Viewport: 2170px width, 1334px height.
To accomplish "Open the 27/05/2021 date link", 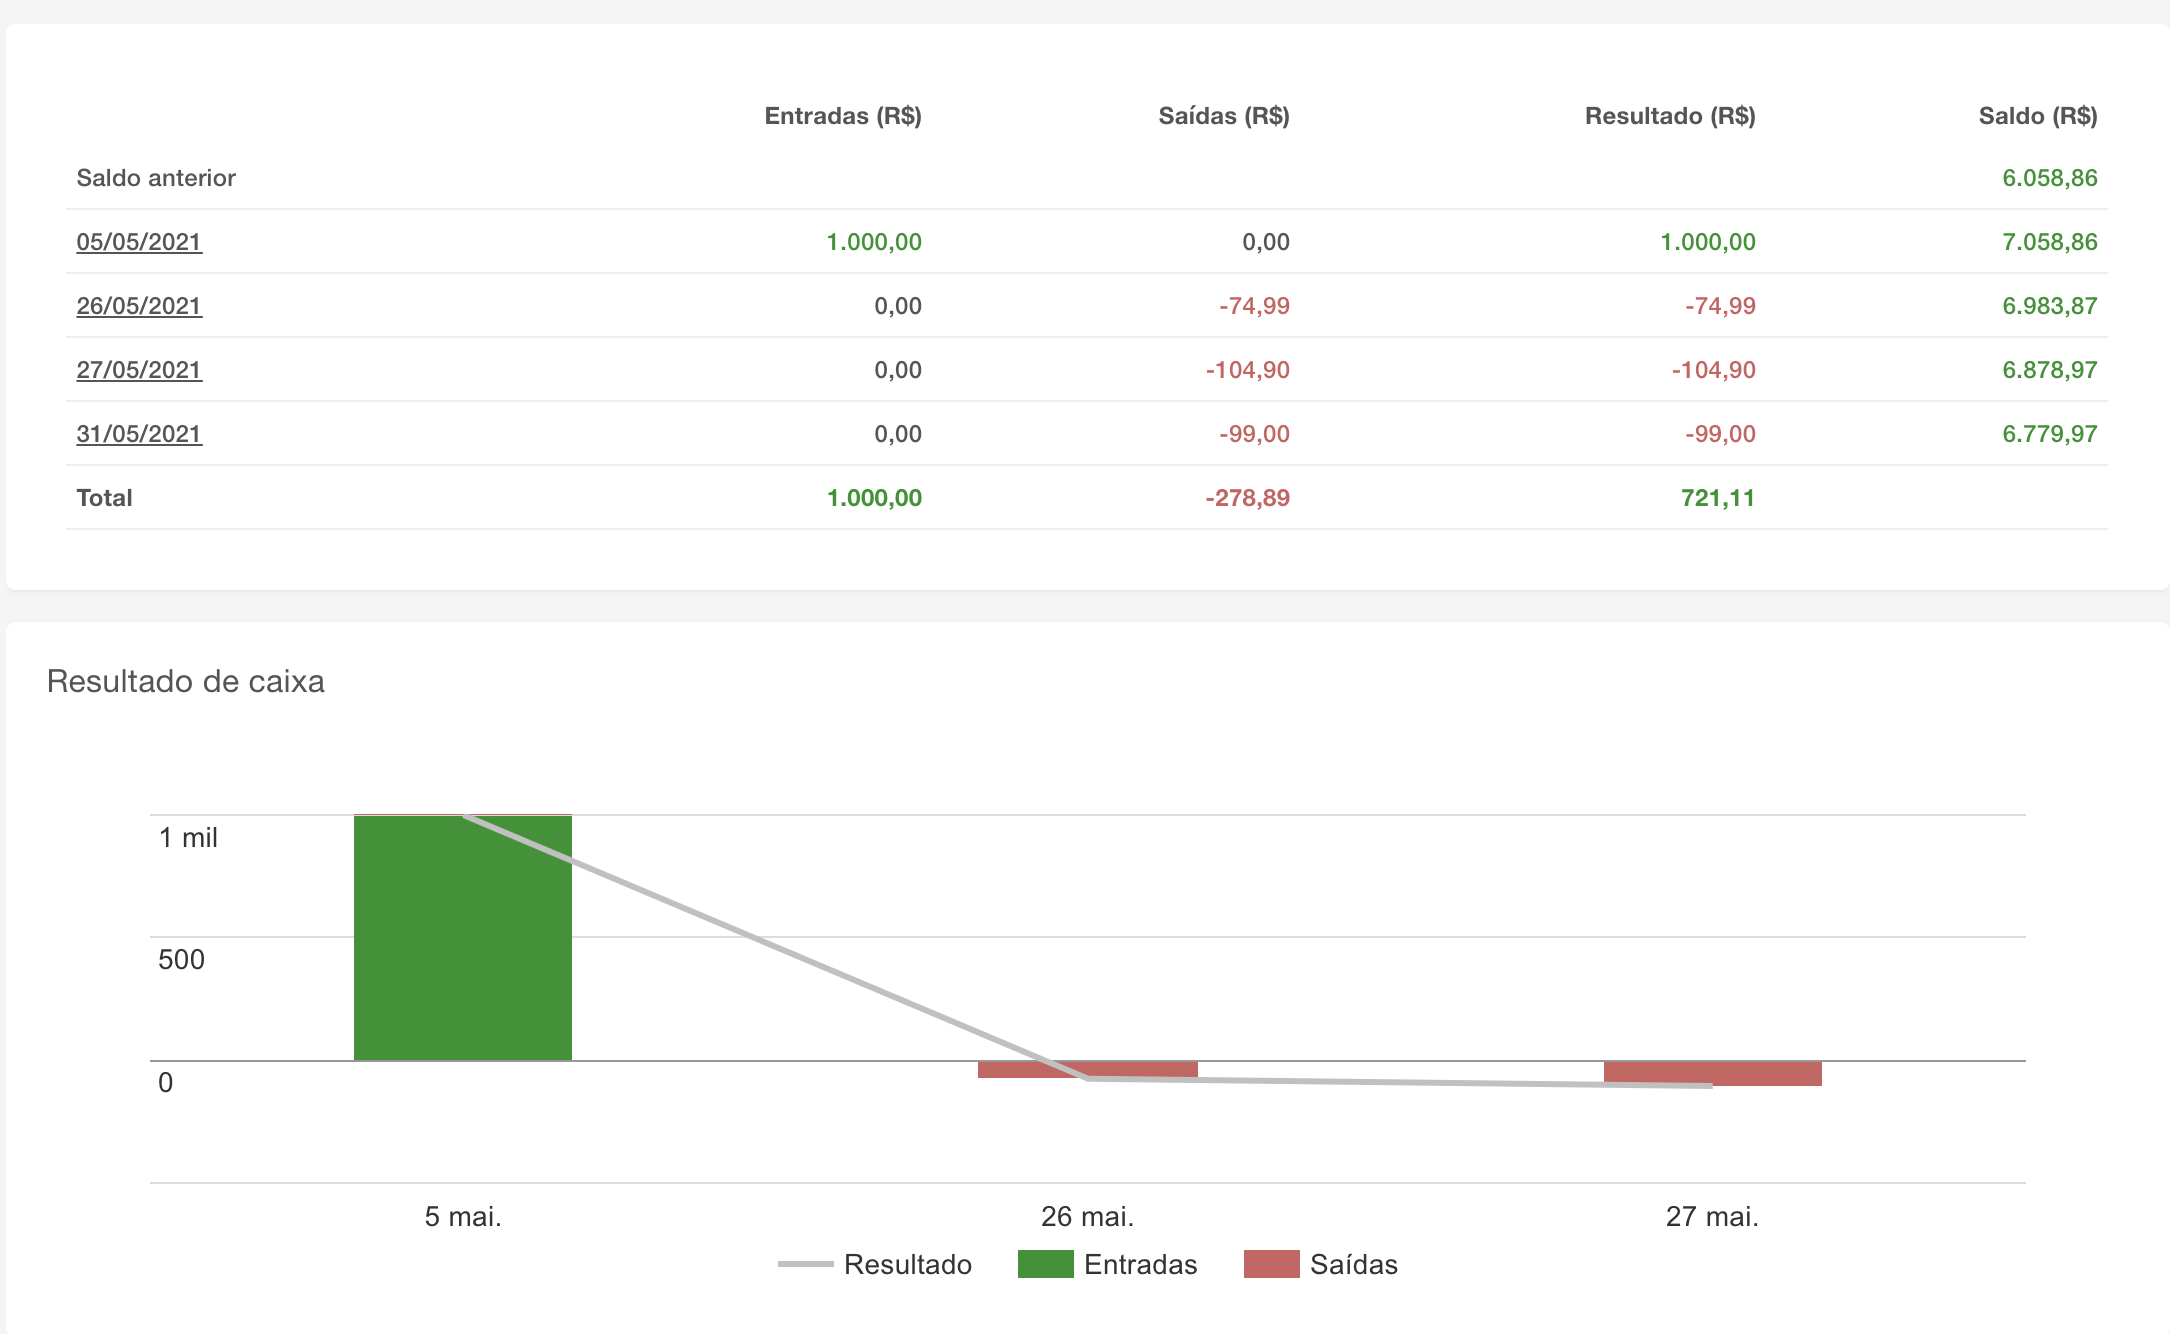I will pyautogui.click(x=139, y=370).
